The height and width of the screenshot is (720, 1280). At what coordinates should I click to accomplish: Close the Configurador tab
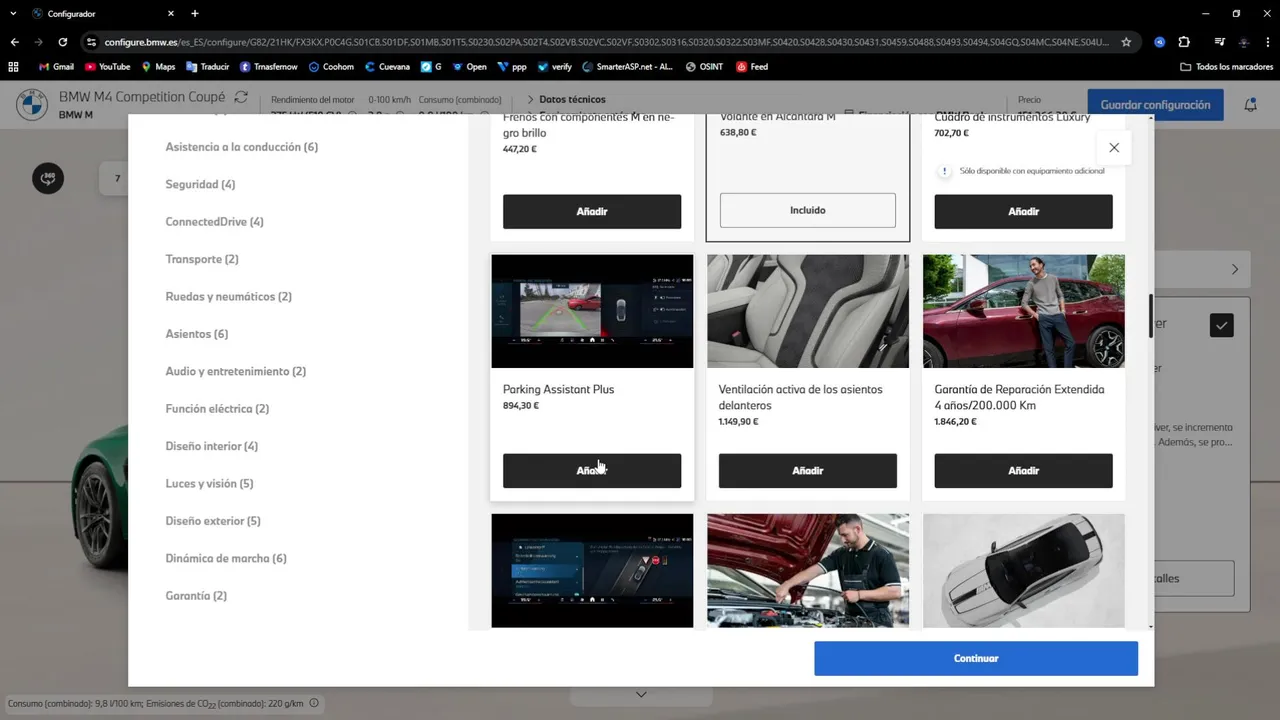pos(171,14)
